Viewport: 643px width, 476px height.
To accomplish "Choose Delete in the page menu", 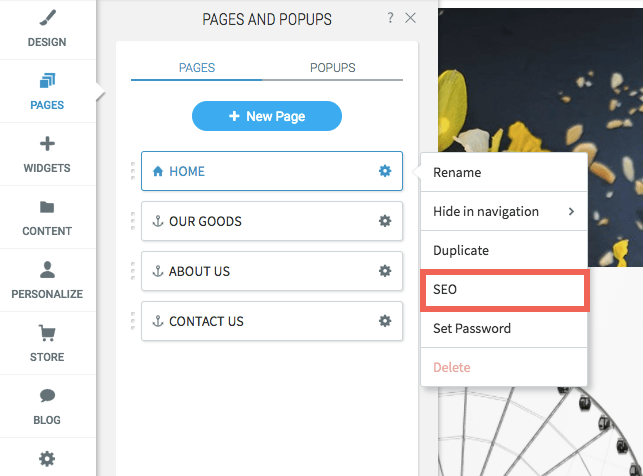I will point(504,367).
